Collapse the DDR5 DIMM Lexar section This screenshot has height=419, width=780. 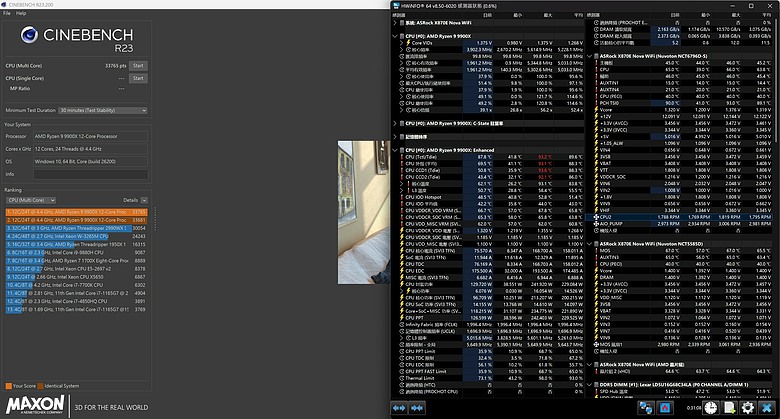[589, 385]
